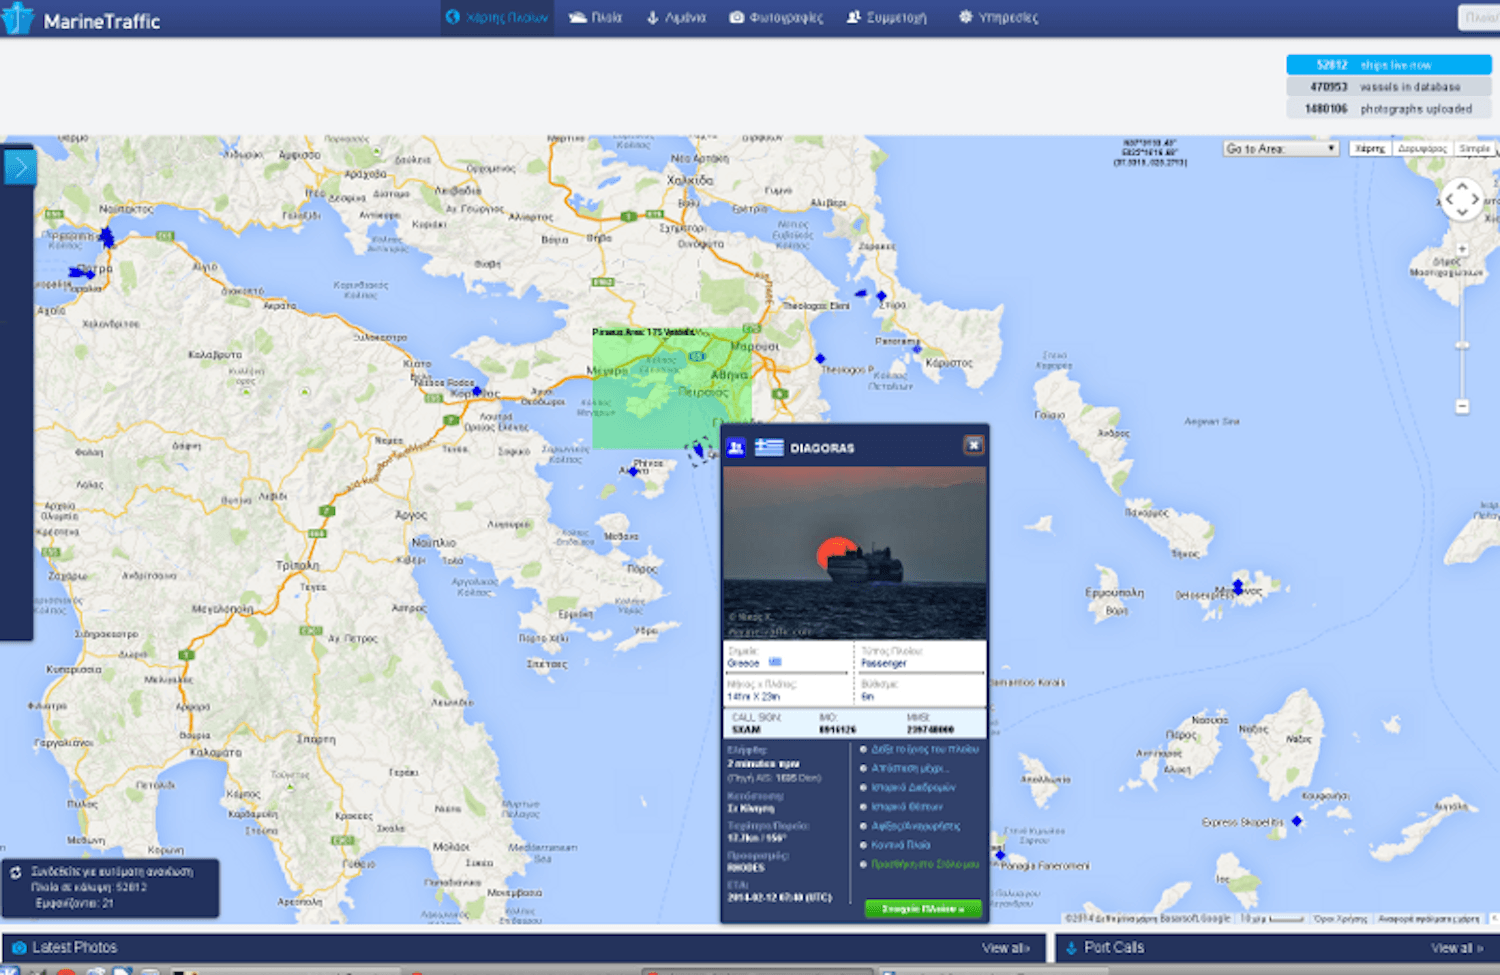Image resolution: width=1500 pixels, height=975 pixels.
Task: Open the Φωτογραφίες (Photos) camera menu
Action: (x=776, y=18)
